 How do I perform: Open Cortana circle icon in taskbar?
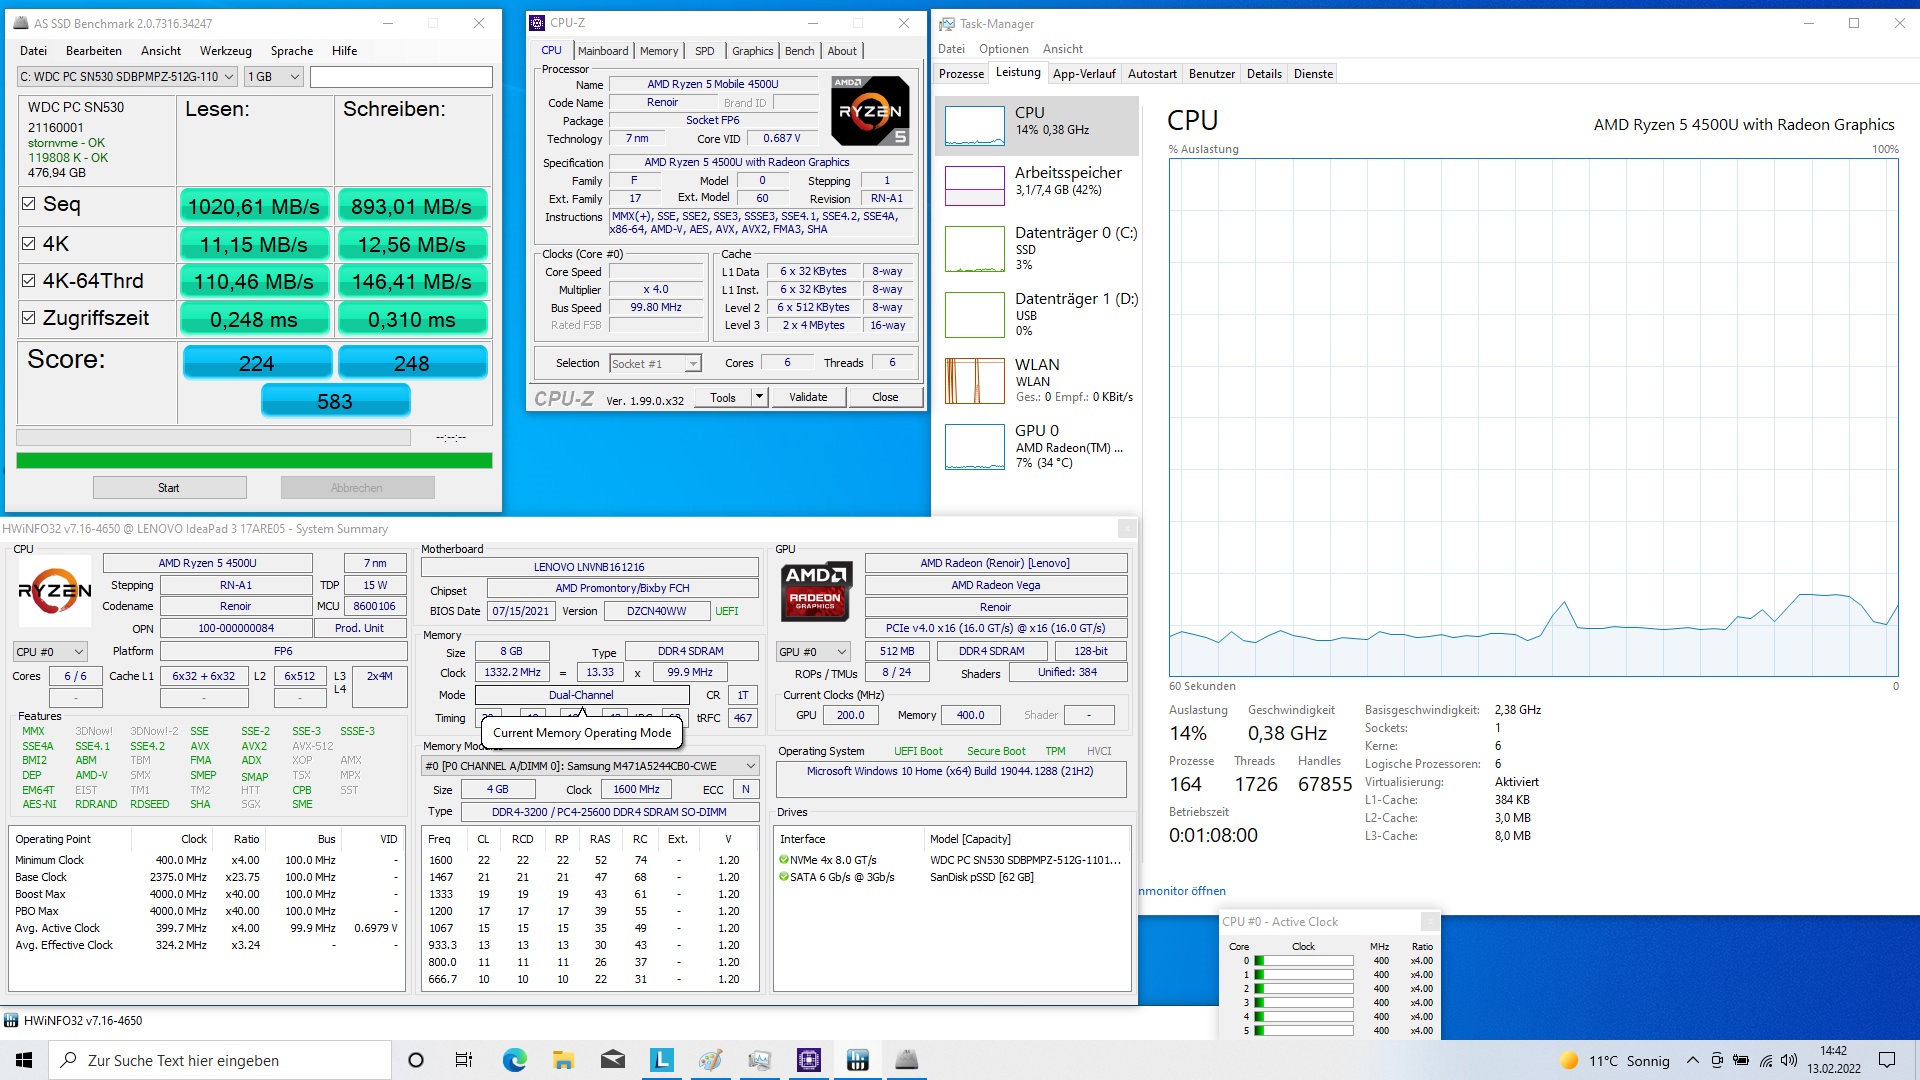coord(416,1060)
